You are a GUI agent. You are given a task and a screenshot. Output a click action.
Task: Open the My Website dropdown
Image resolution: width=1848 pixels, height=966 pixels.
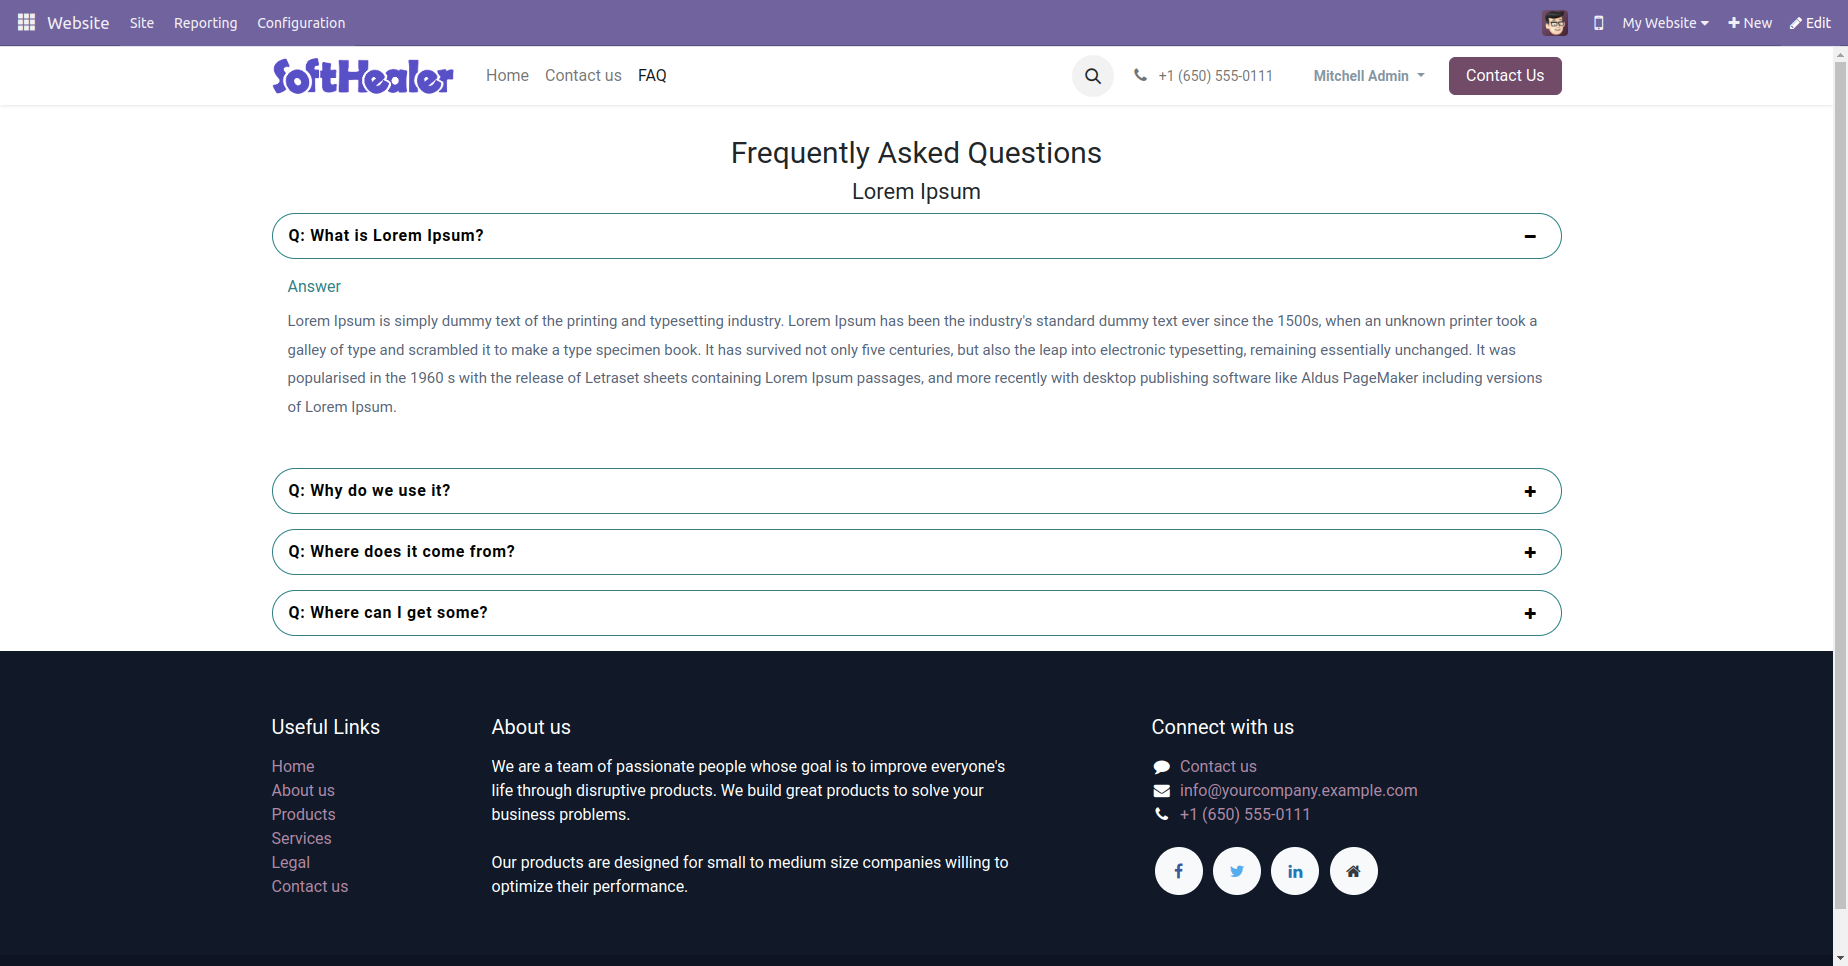[1665, 23]
